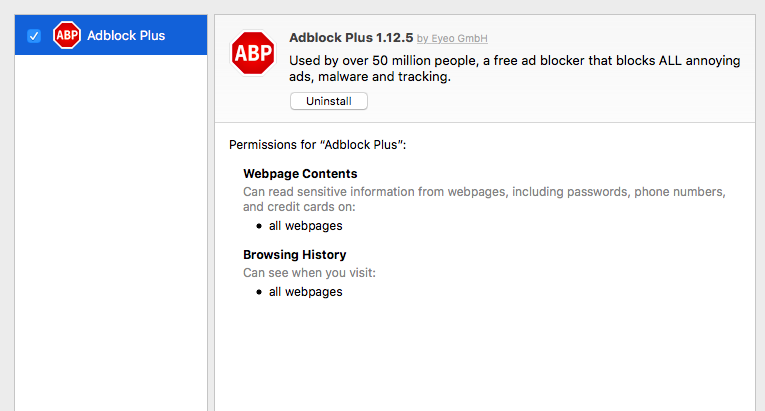Click the "Can see when you visit" text
Screen dimensions: 765x411
coord(309,272)
